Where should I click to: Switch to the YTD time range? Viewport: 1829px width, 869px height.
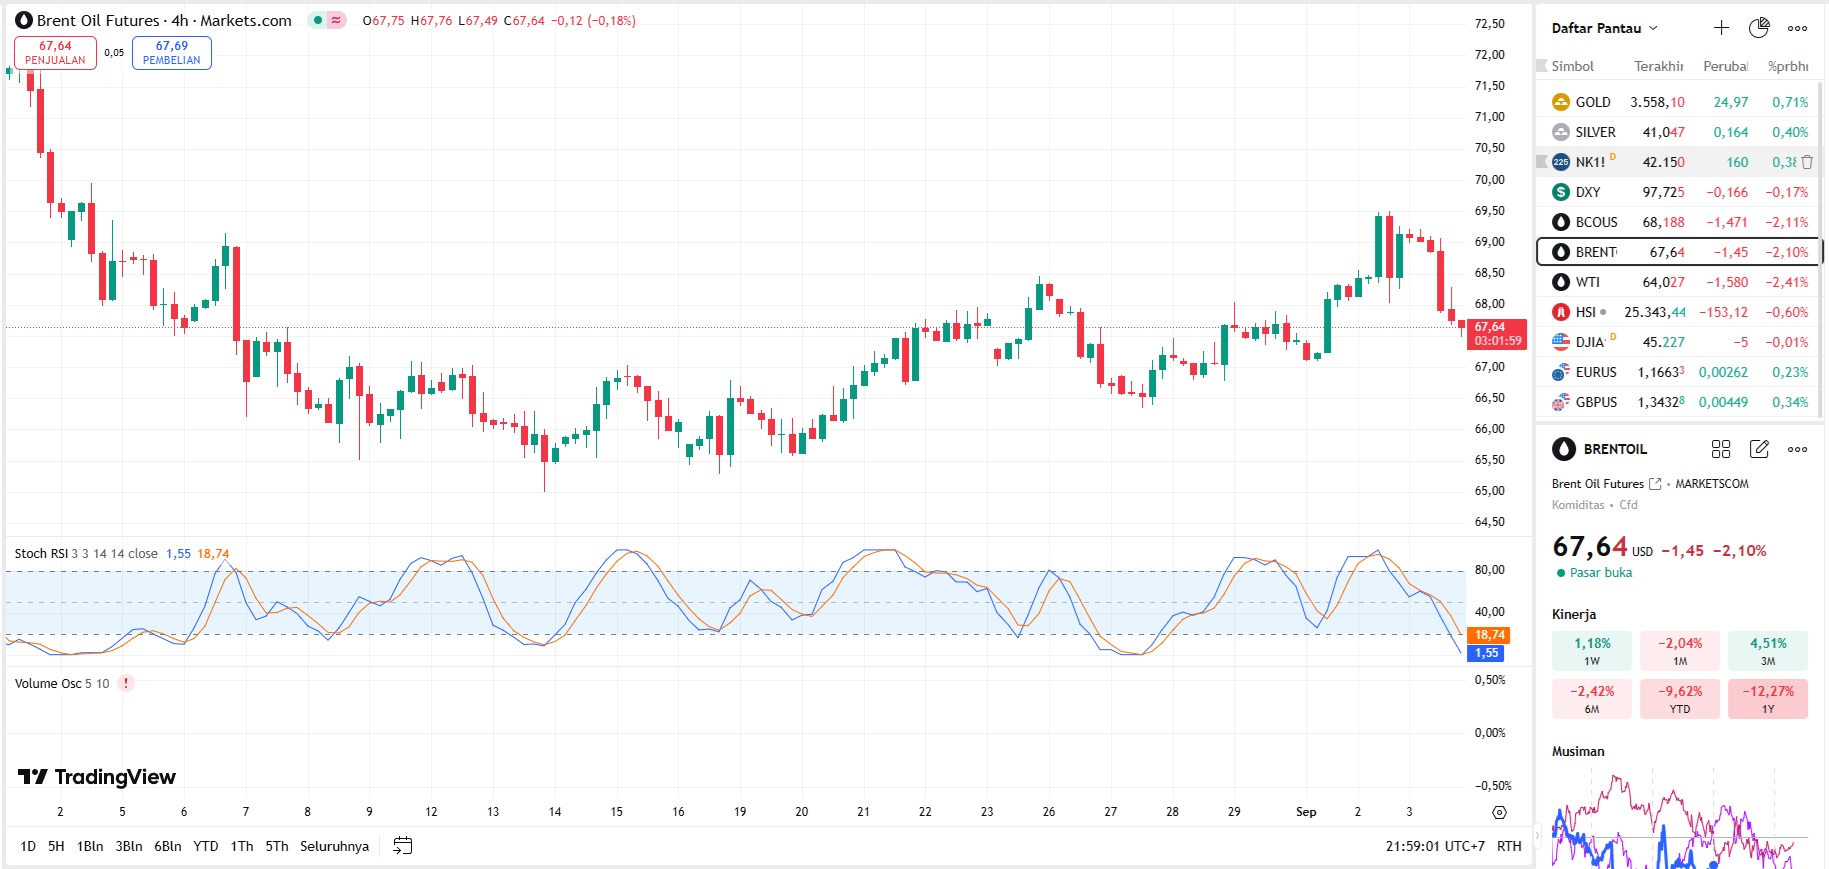click(206, 846)
